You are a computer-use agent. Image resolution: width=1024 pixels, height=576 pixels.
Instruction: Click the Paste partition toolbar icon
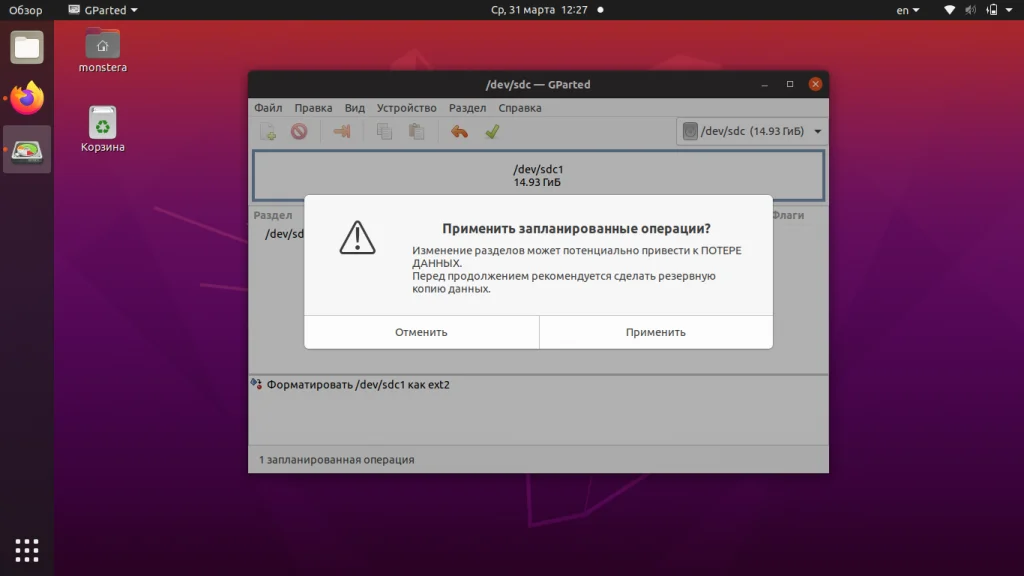pyautogui.click(x=416, y=130)
